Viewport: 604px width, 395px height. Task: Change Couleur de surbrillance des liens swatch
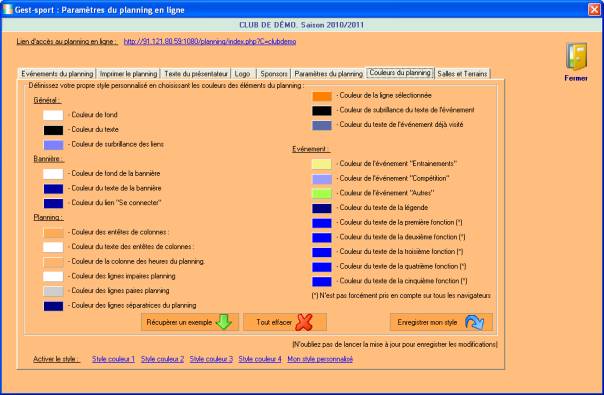tap(53, 145)
